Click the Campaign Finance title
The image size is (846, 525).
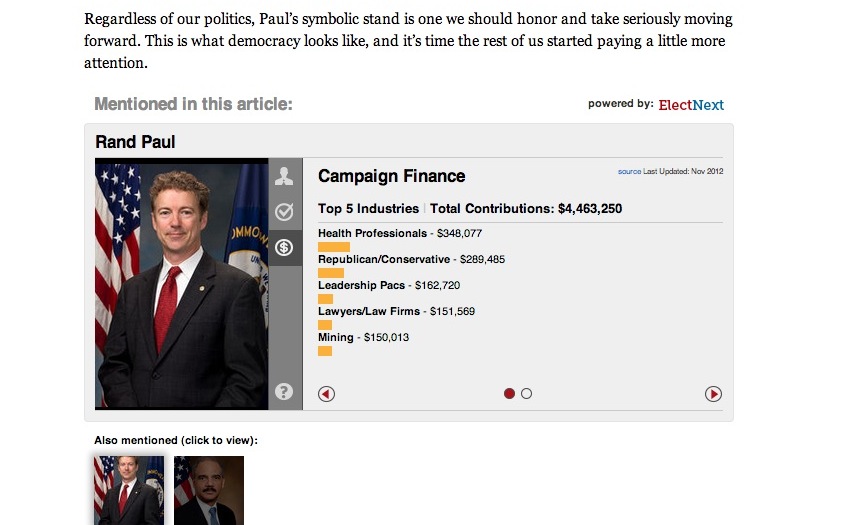(x=391, y=176)
